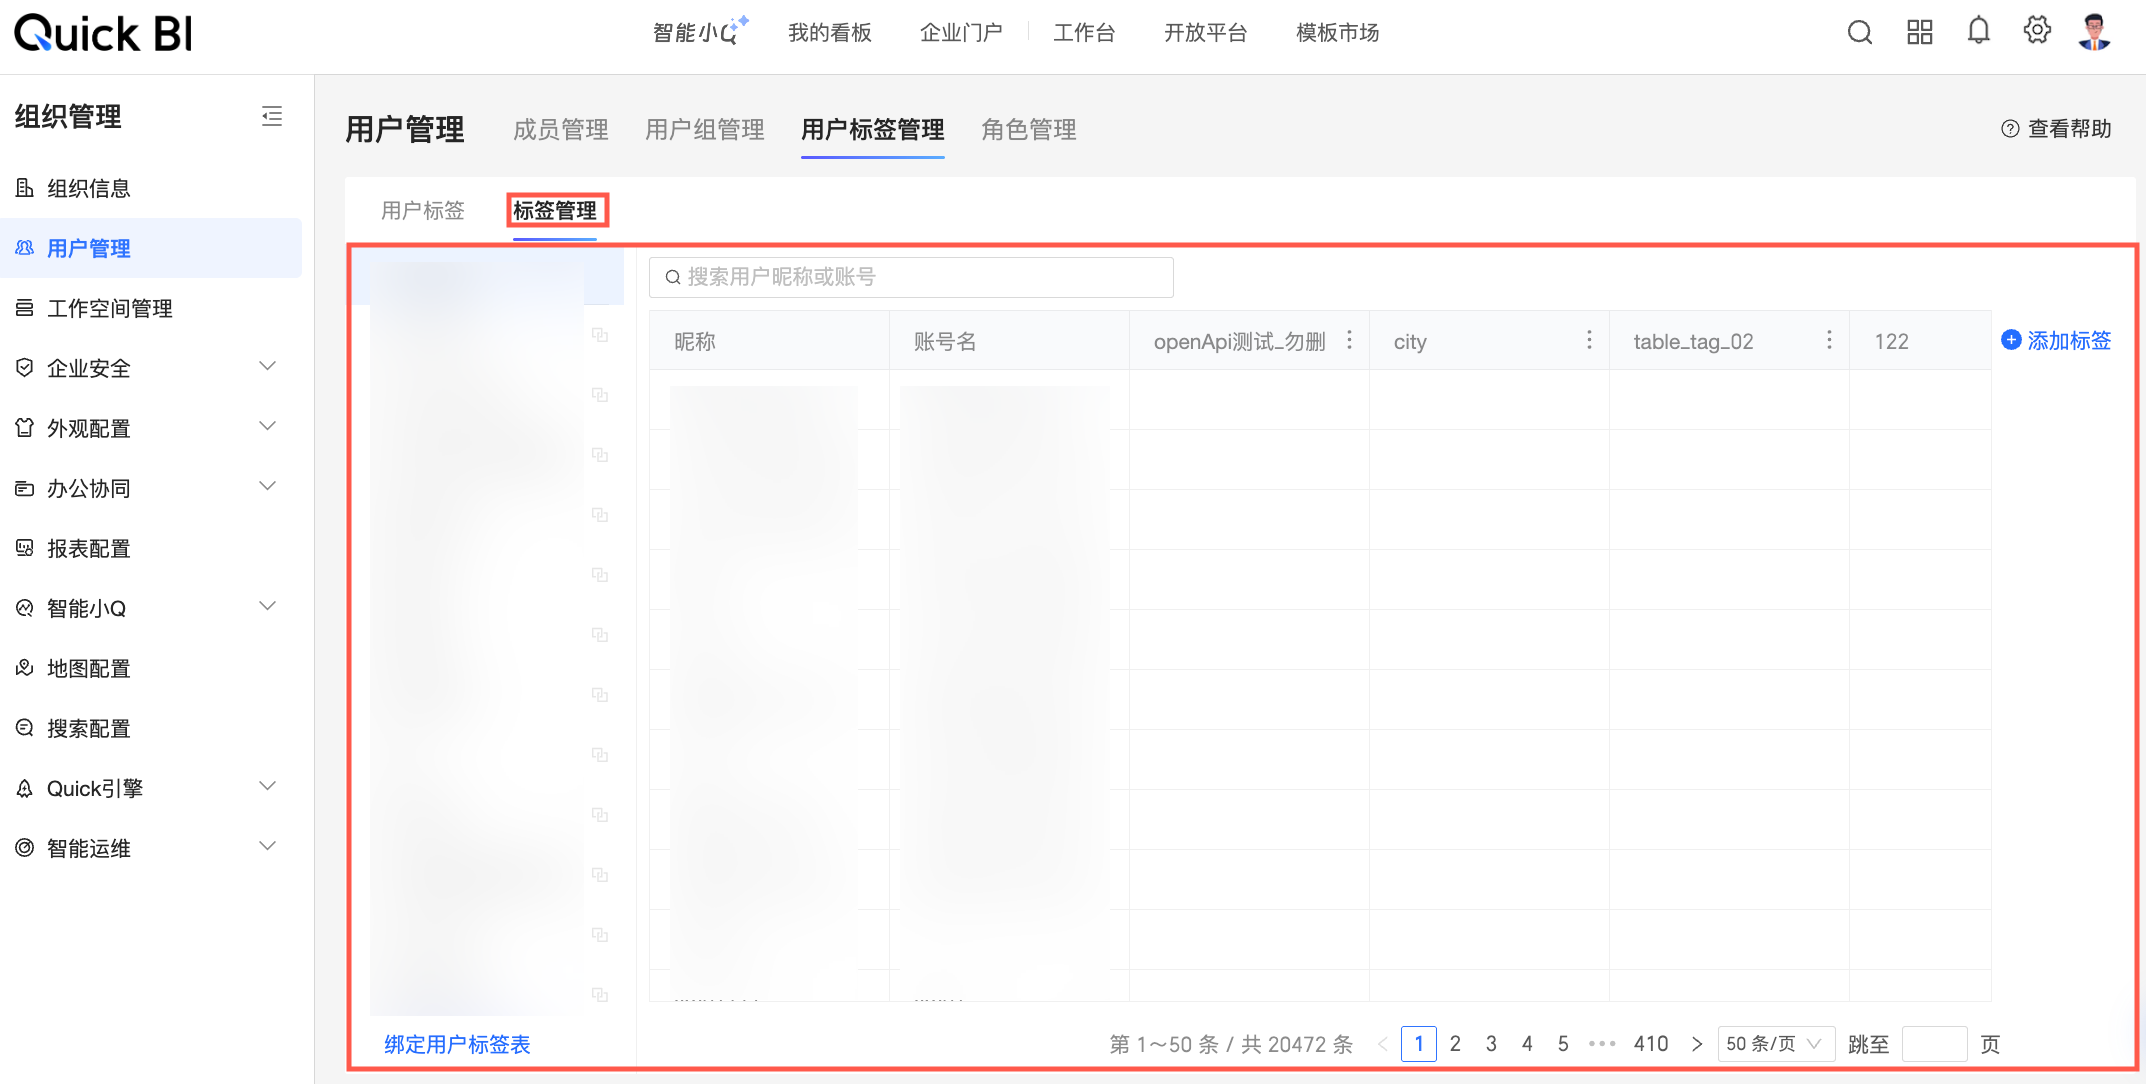
Task: Click the user avatar icon
Action: (2094, 32)
